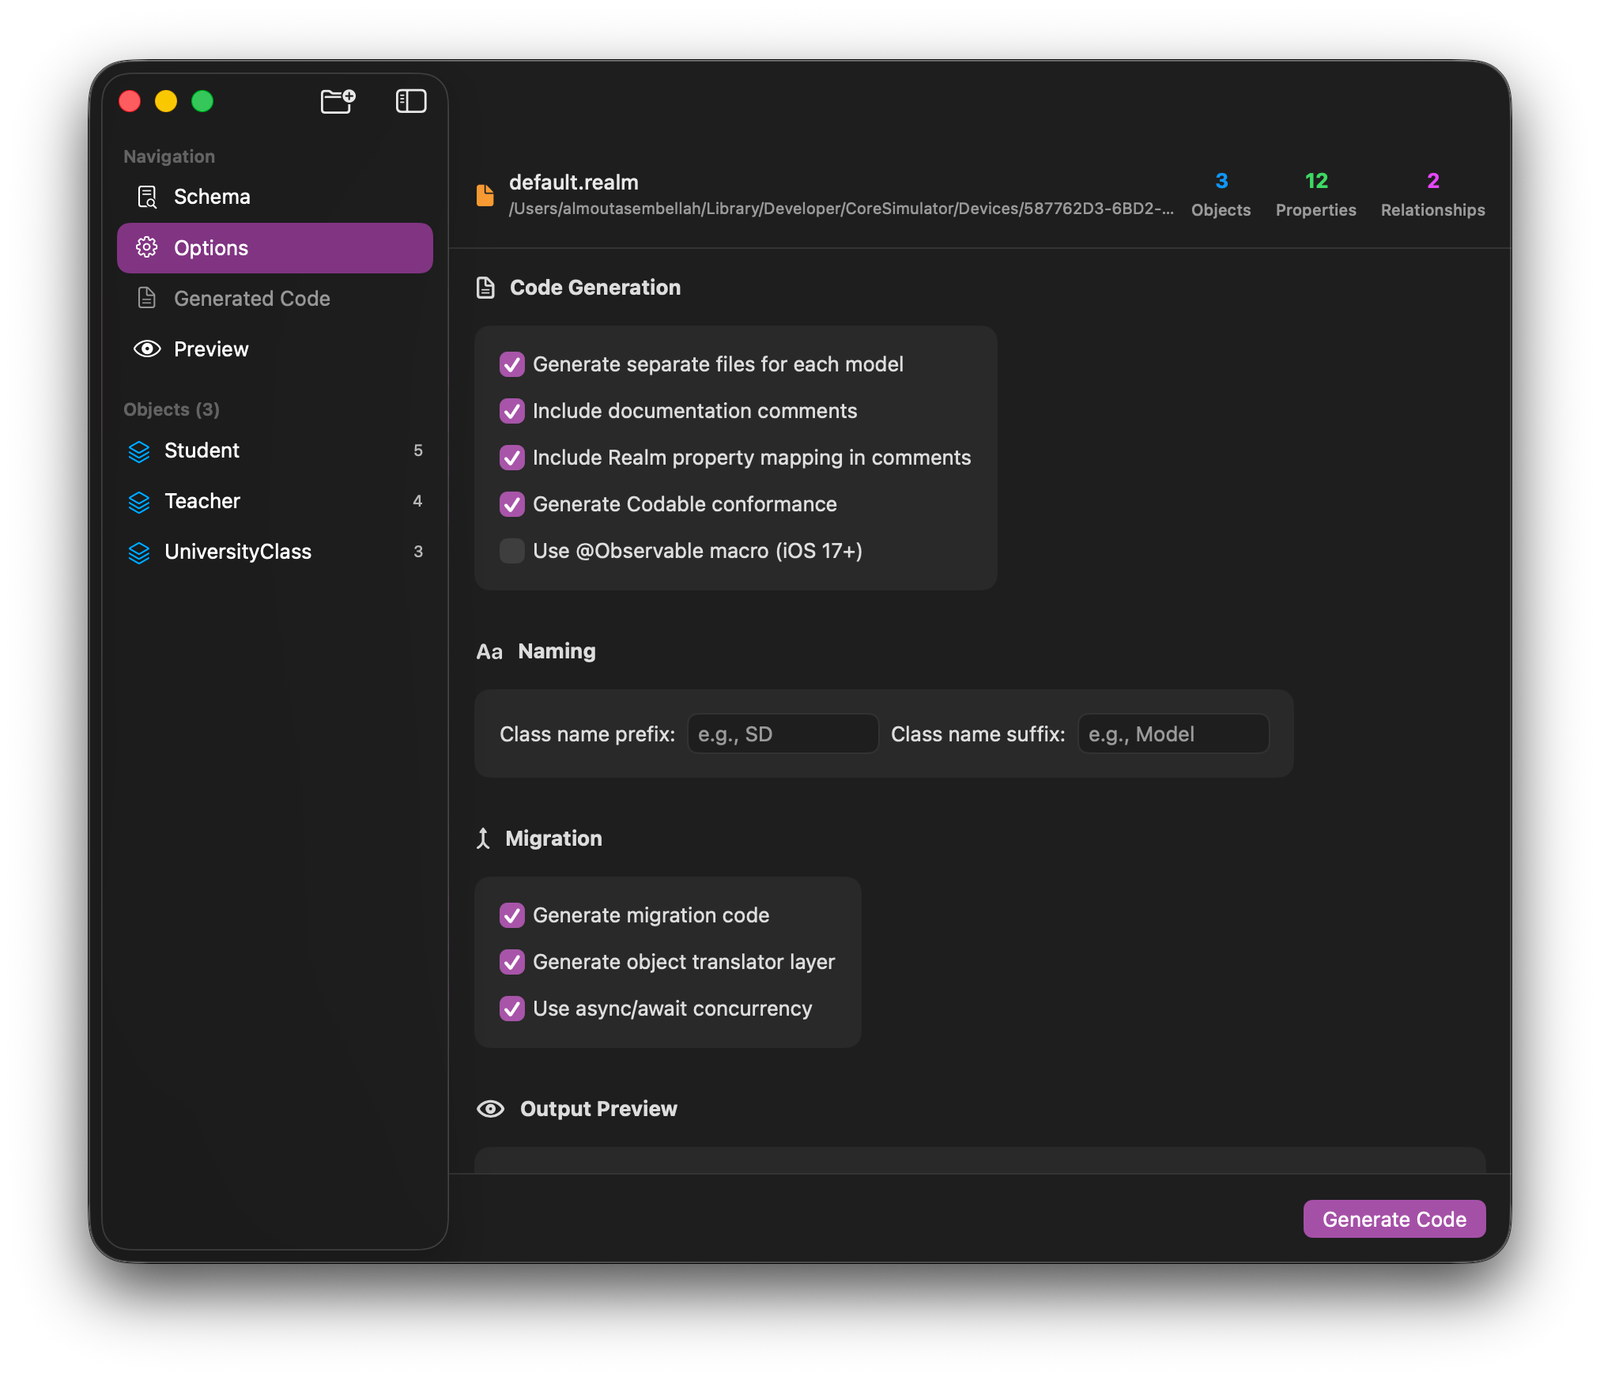
Task: Click the Class name prefix field
Action: (x=782, y=733)
